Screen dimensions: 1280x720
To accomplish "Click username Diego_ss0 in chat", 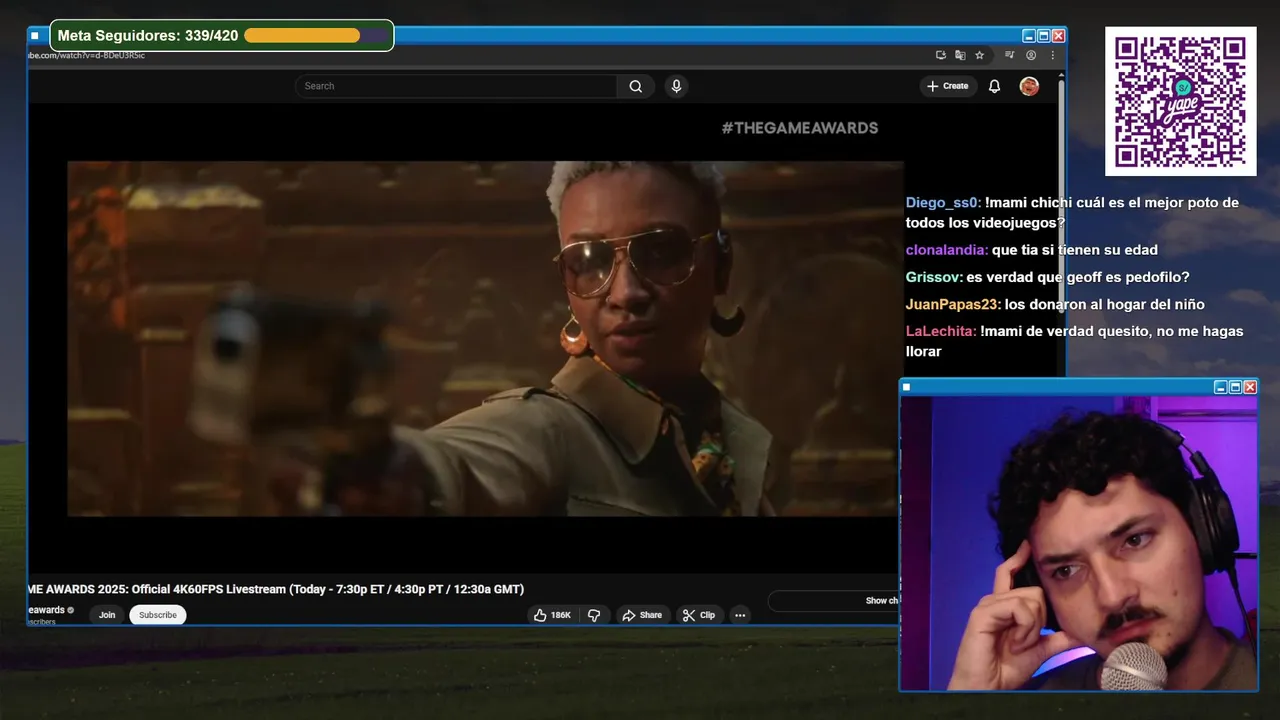I will (943, 203).
